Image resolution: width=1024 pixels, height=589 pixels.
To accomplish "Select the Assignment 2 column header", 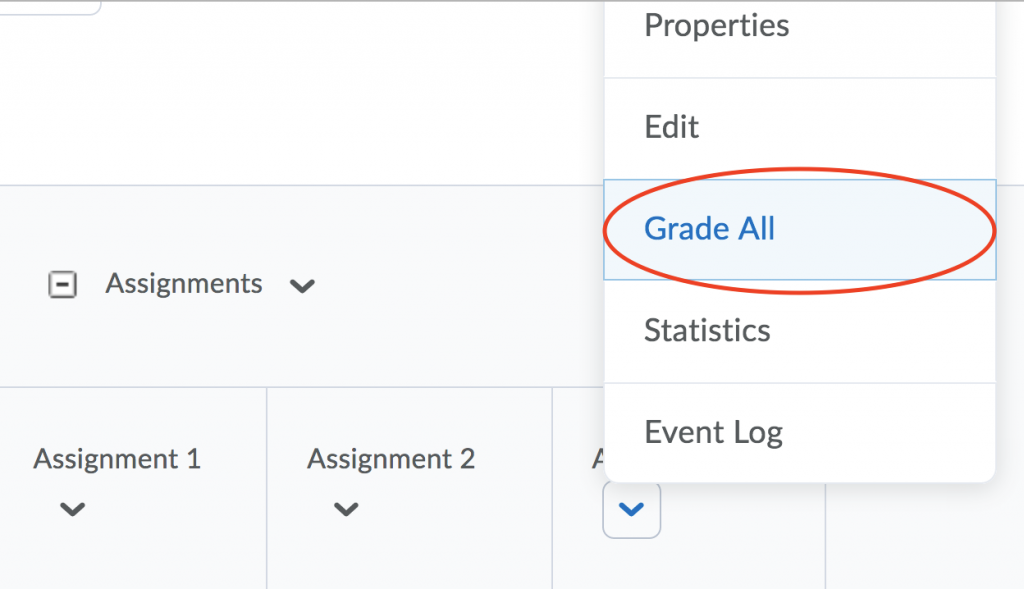I will click(391, 459).
